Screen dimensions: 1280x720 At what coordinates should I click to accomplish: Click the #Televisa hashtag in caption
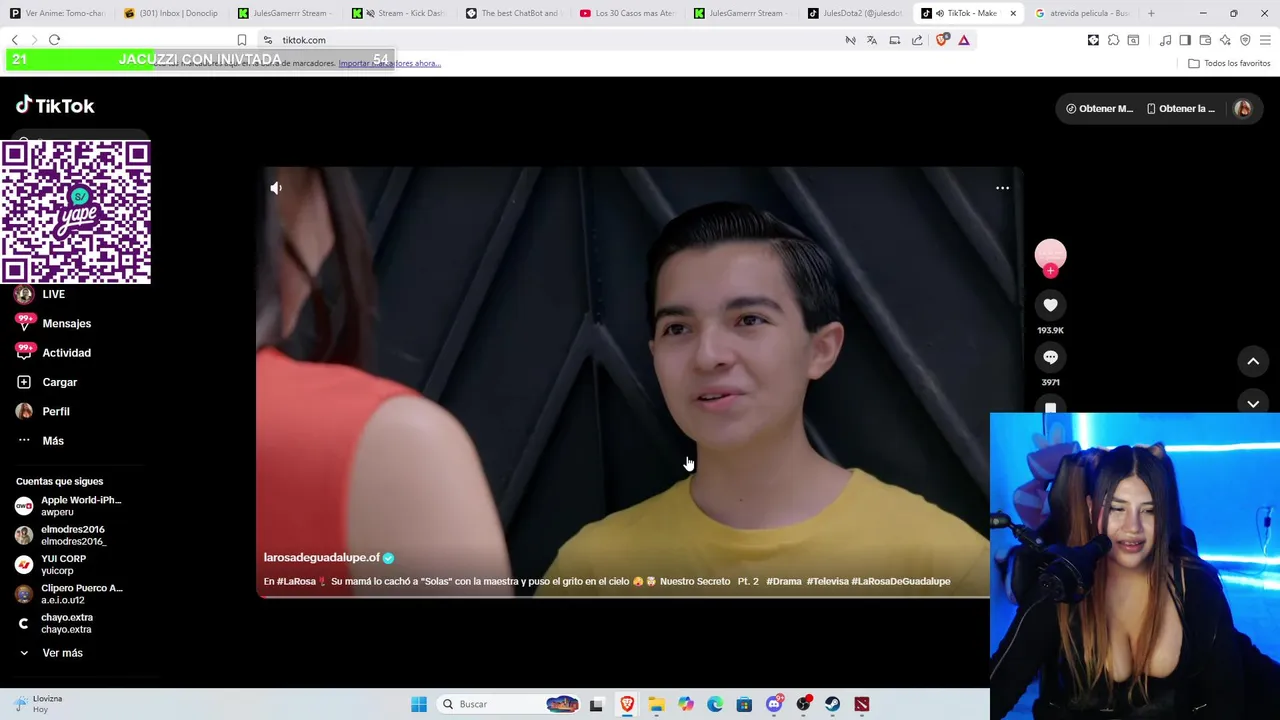tap(827, 581)
